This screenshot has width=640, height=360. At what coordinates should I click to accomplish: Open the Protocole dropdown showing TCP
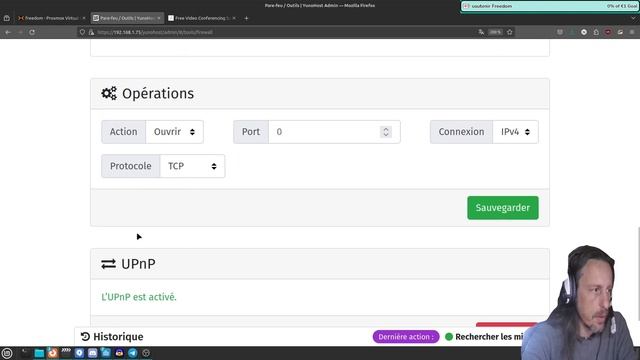[192, 166]
